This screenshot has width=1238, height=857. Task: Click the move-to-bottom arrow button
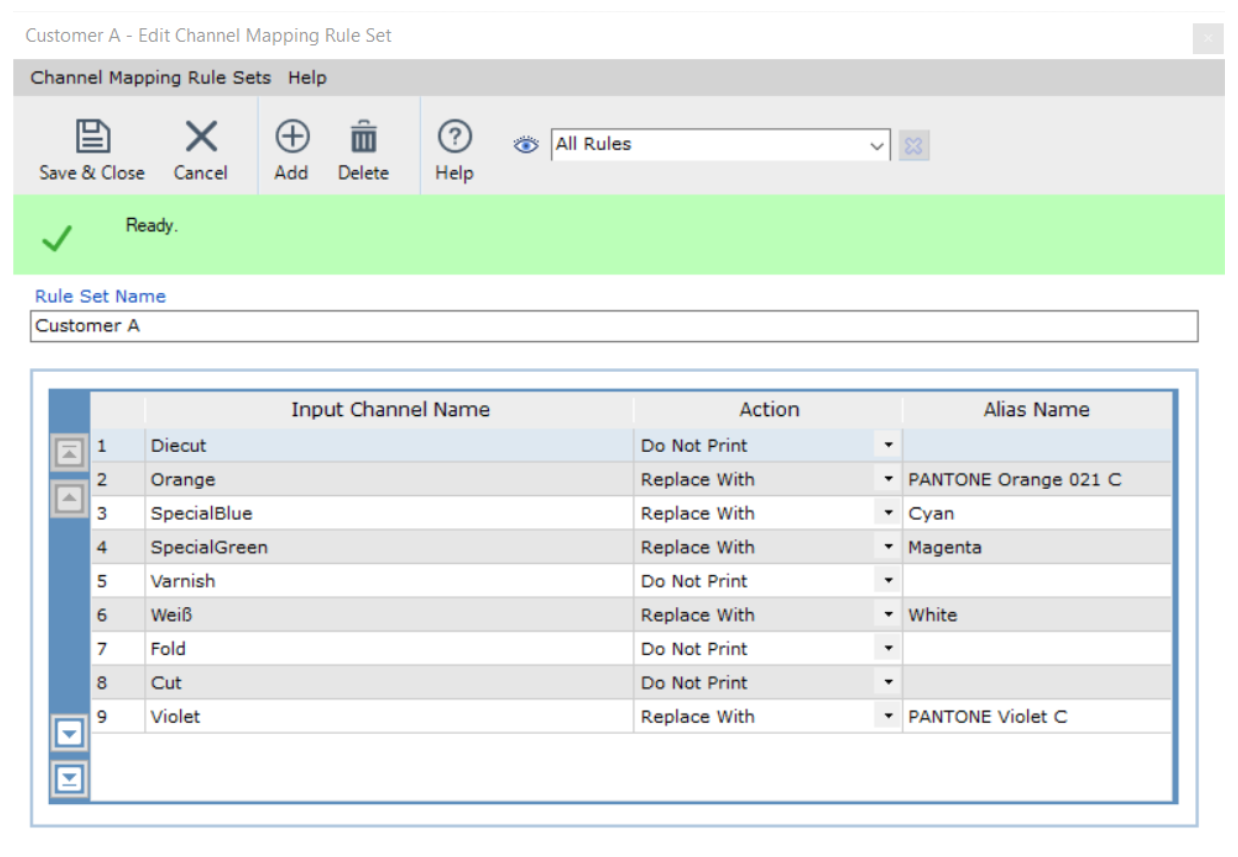(69, 779)
